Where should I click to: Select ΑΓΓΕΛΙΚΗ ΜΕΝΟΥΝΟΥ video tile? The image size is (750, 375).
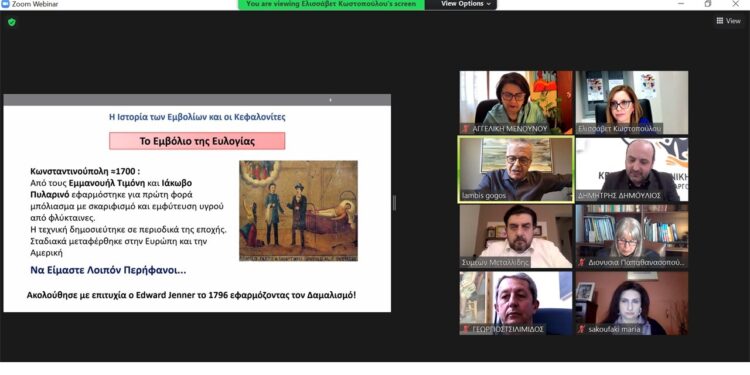pos(516,102)
